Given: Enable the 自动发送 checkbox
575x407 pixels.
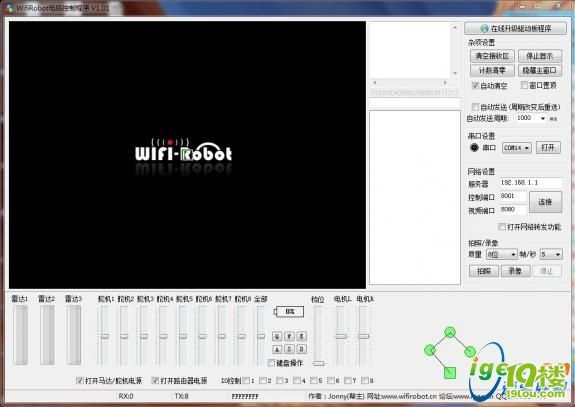Looking at the screenshot, I should [x=475, y=107].
